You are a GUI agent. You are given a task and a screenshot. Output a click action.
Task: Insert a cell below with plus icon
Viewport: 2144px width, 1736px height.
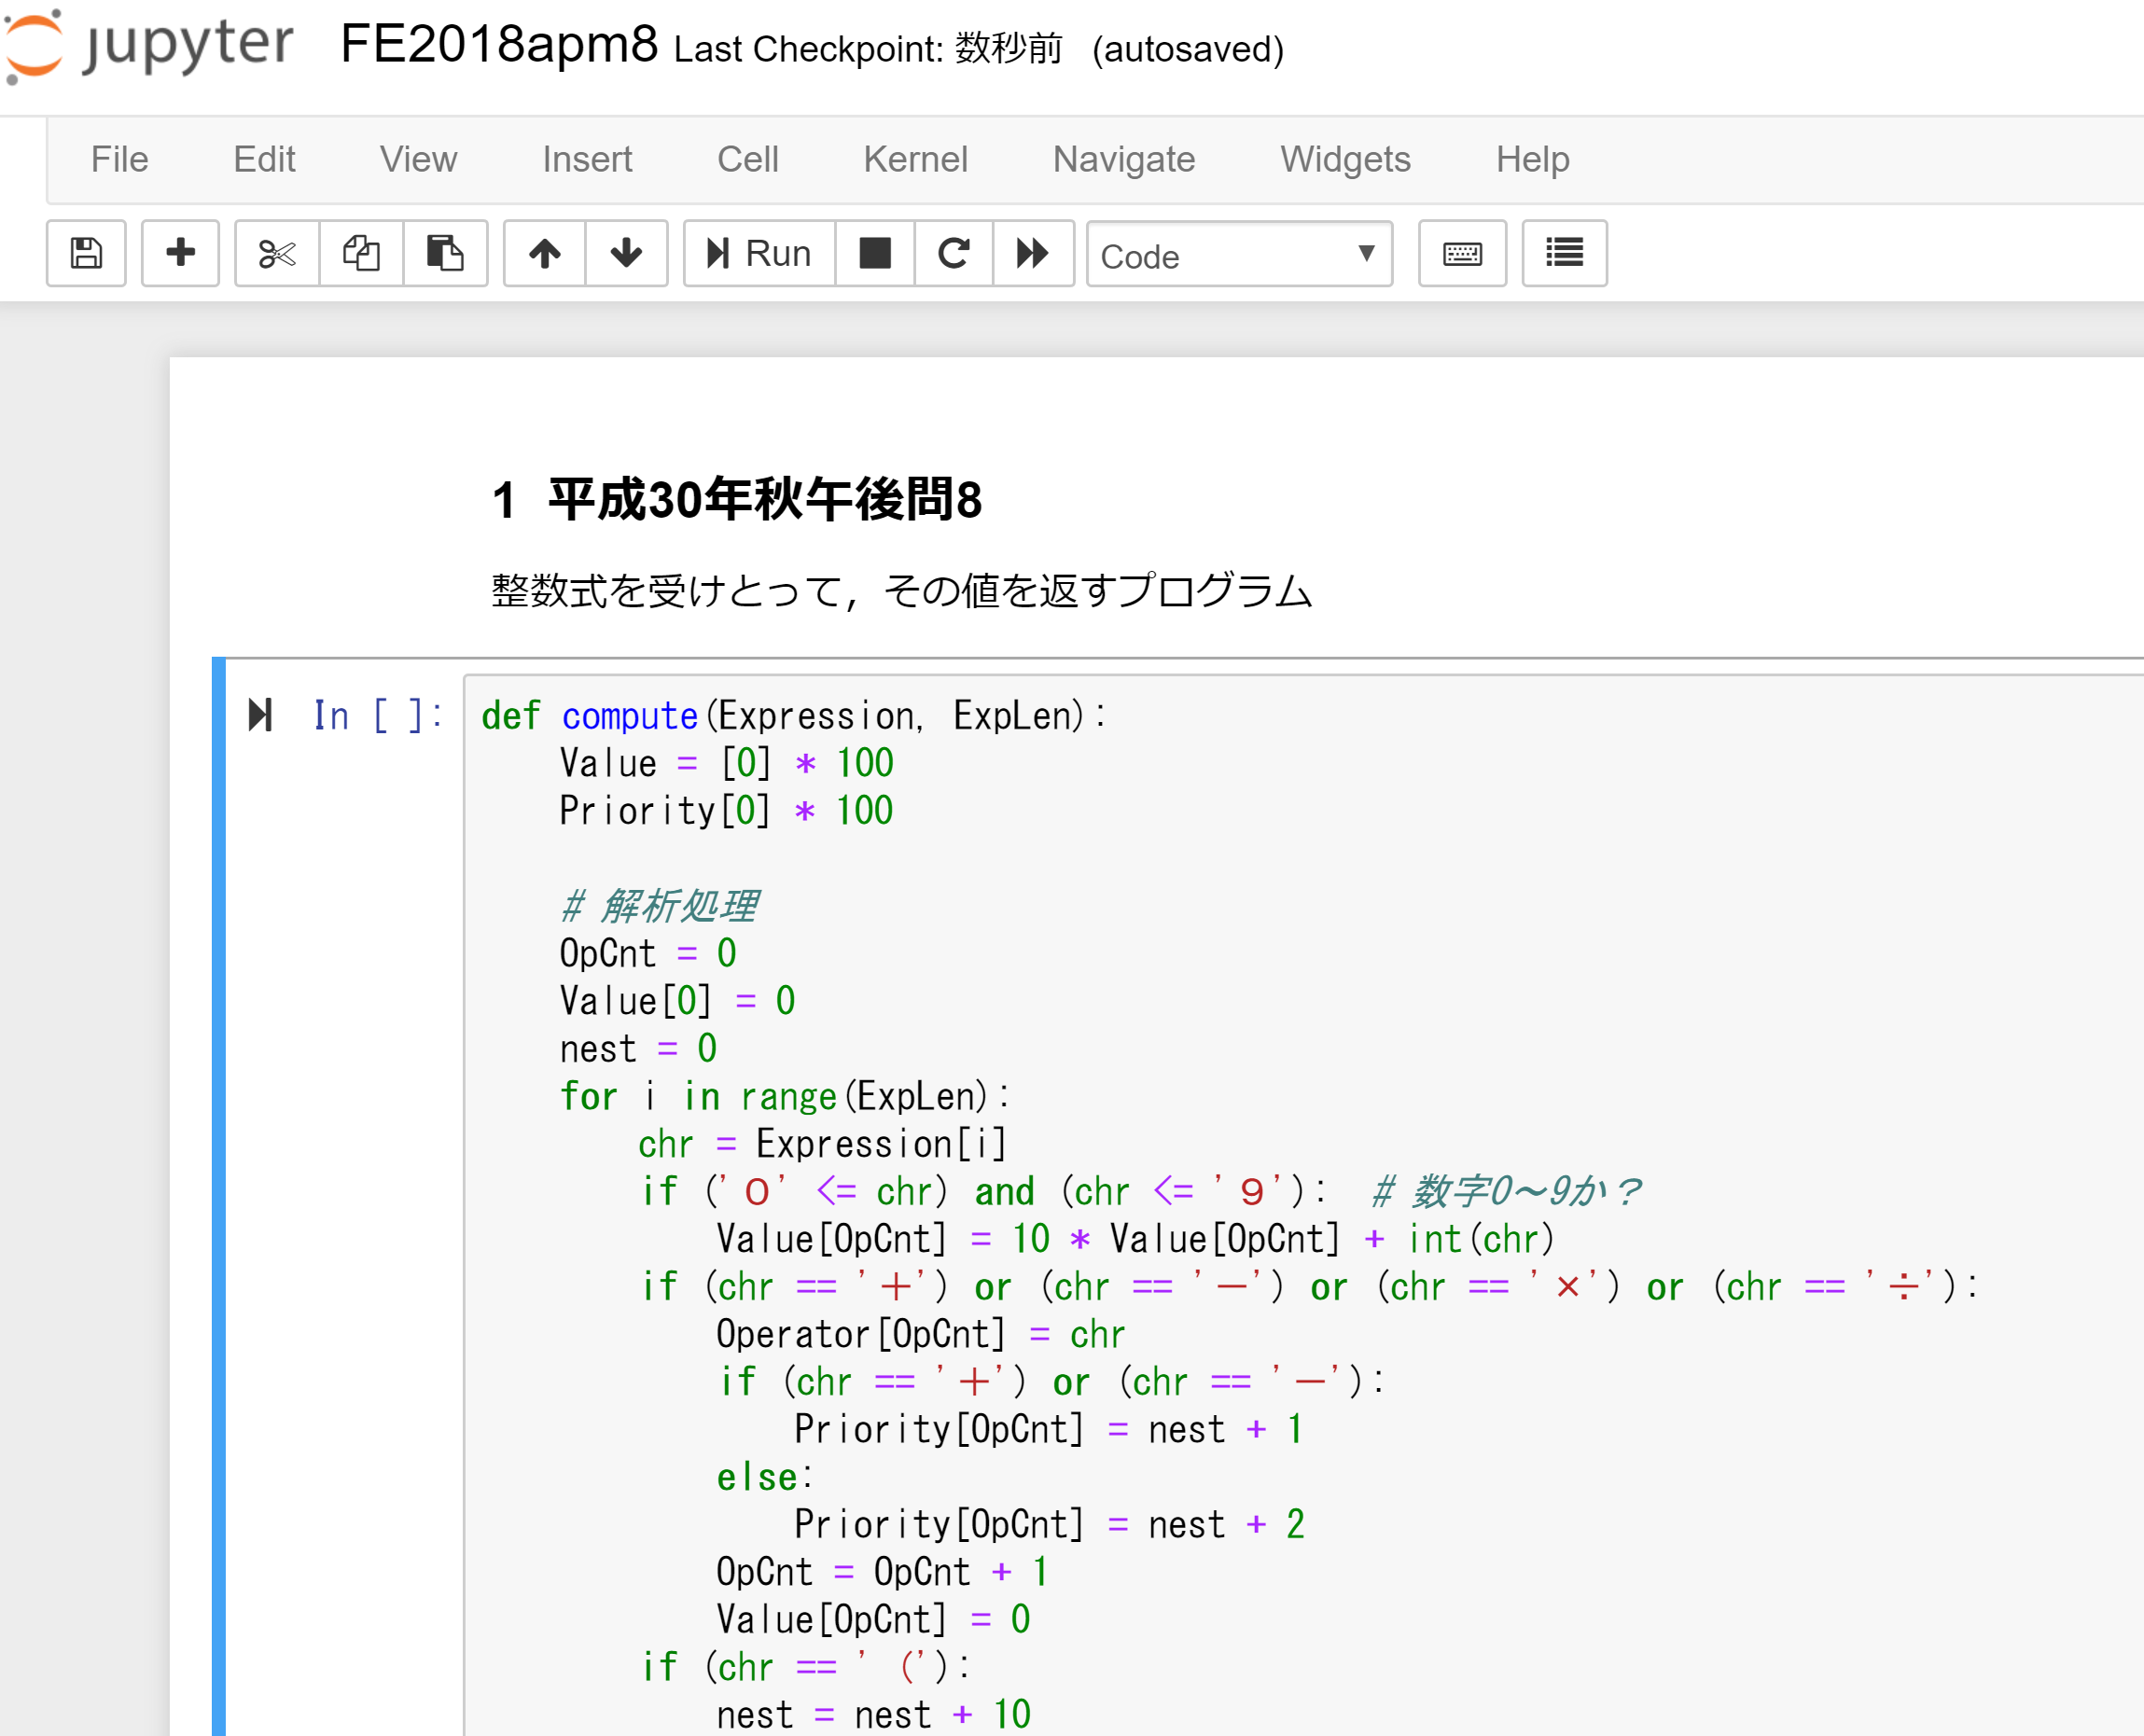(x=180, y=253)
